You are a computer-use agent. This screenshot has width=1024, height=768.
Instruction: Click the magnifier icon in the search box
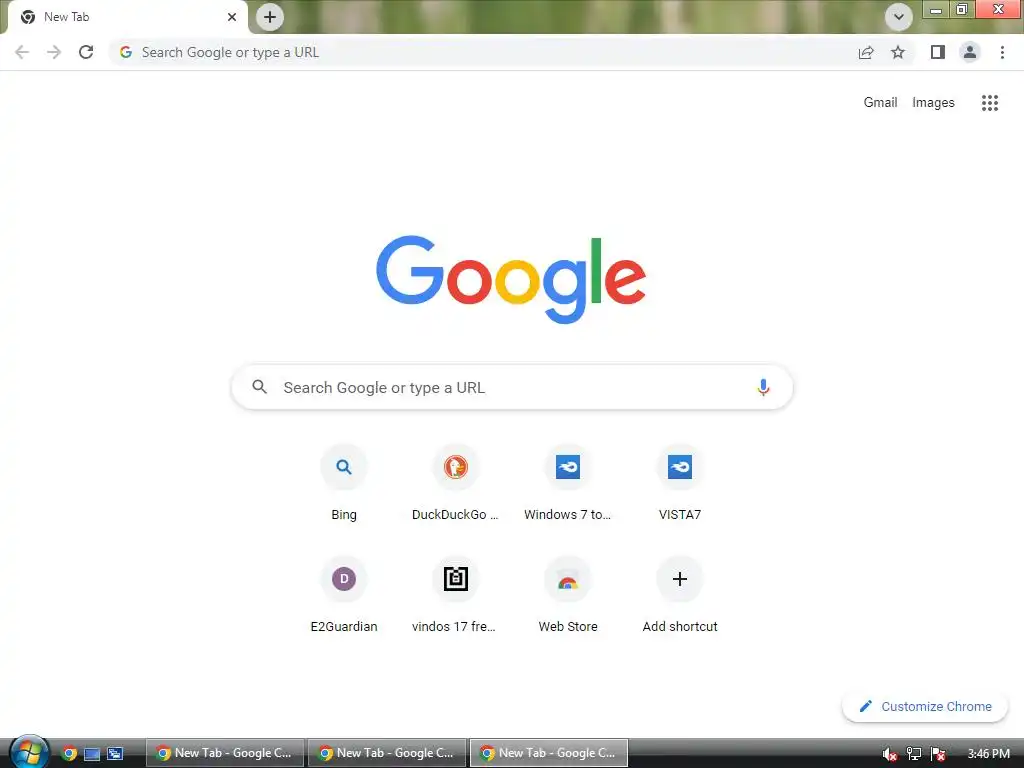pos(259,387)
